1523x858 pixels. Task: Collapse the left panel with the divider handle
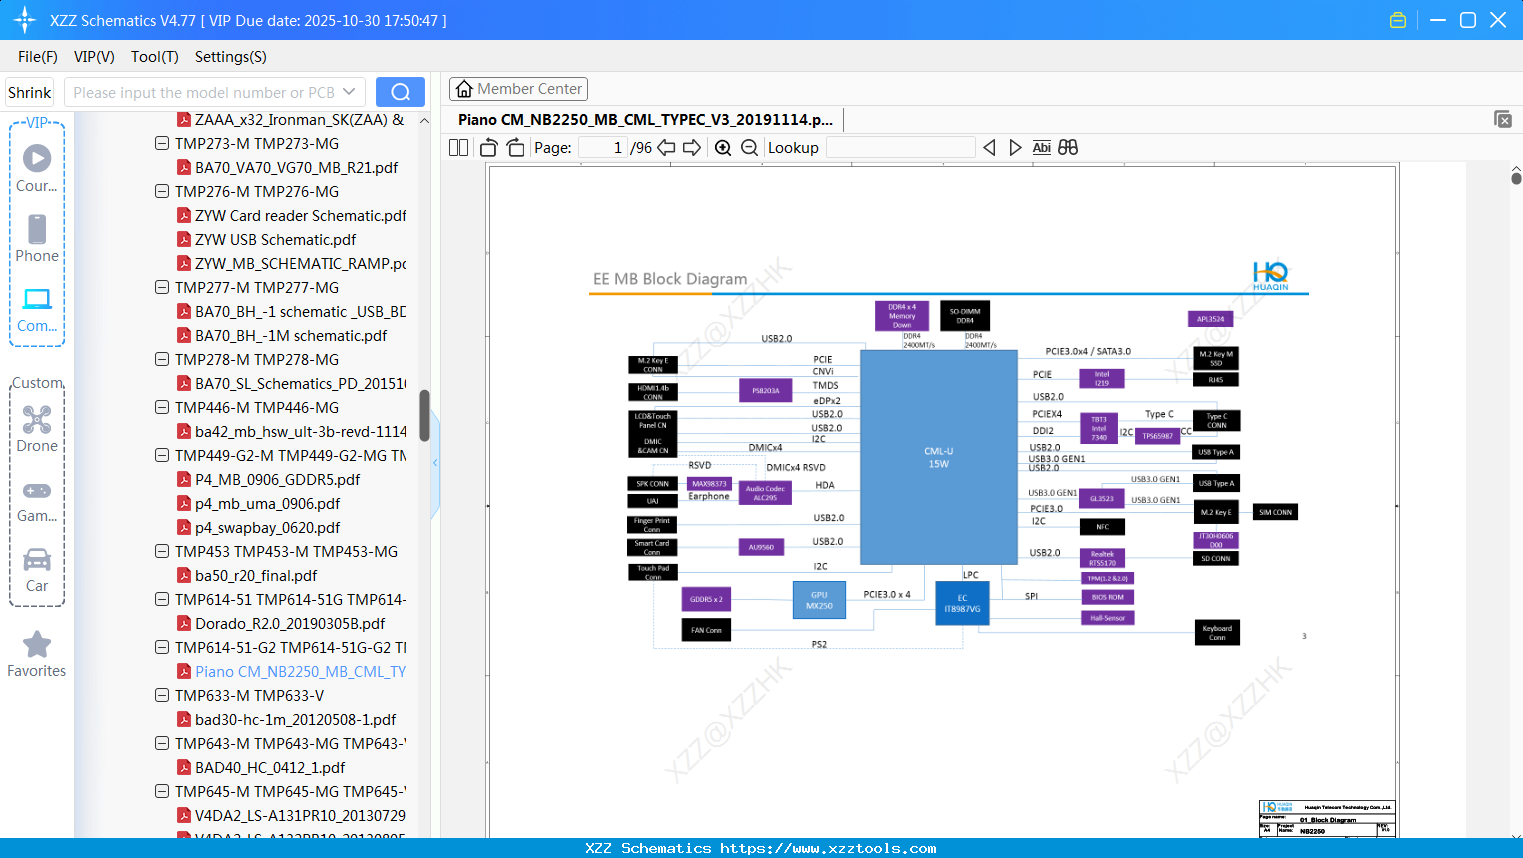click(435, 463)
